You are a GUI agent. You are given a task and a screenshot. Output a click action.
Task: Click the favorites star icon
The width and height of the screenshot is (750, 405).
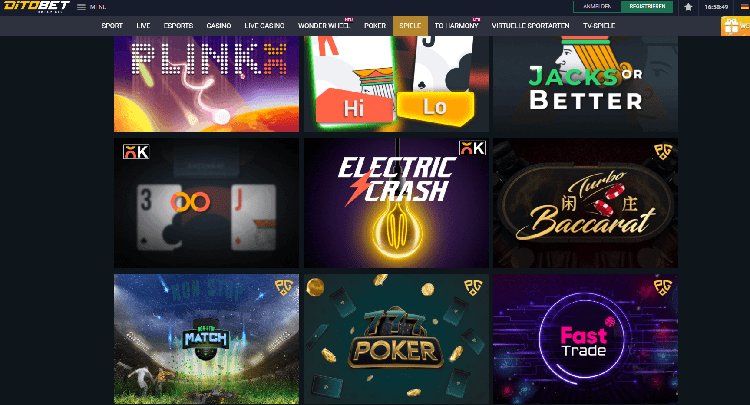pos(688,7)
